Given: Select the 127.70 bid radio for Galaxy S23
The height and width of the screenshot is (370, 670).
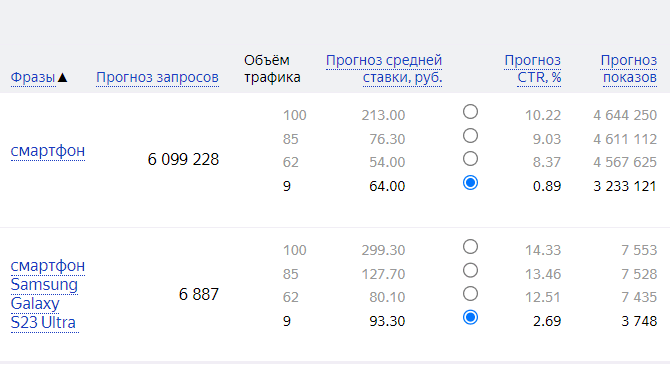Looking at the screenshot, I should coord(470,270).
